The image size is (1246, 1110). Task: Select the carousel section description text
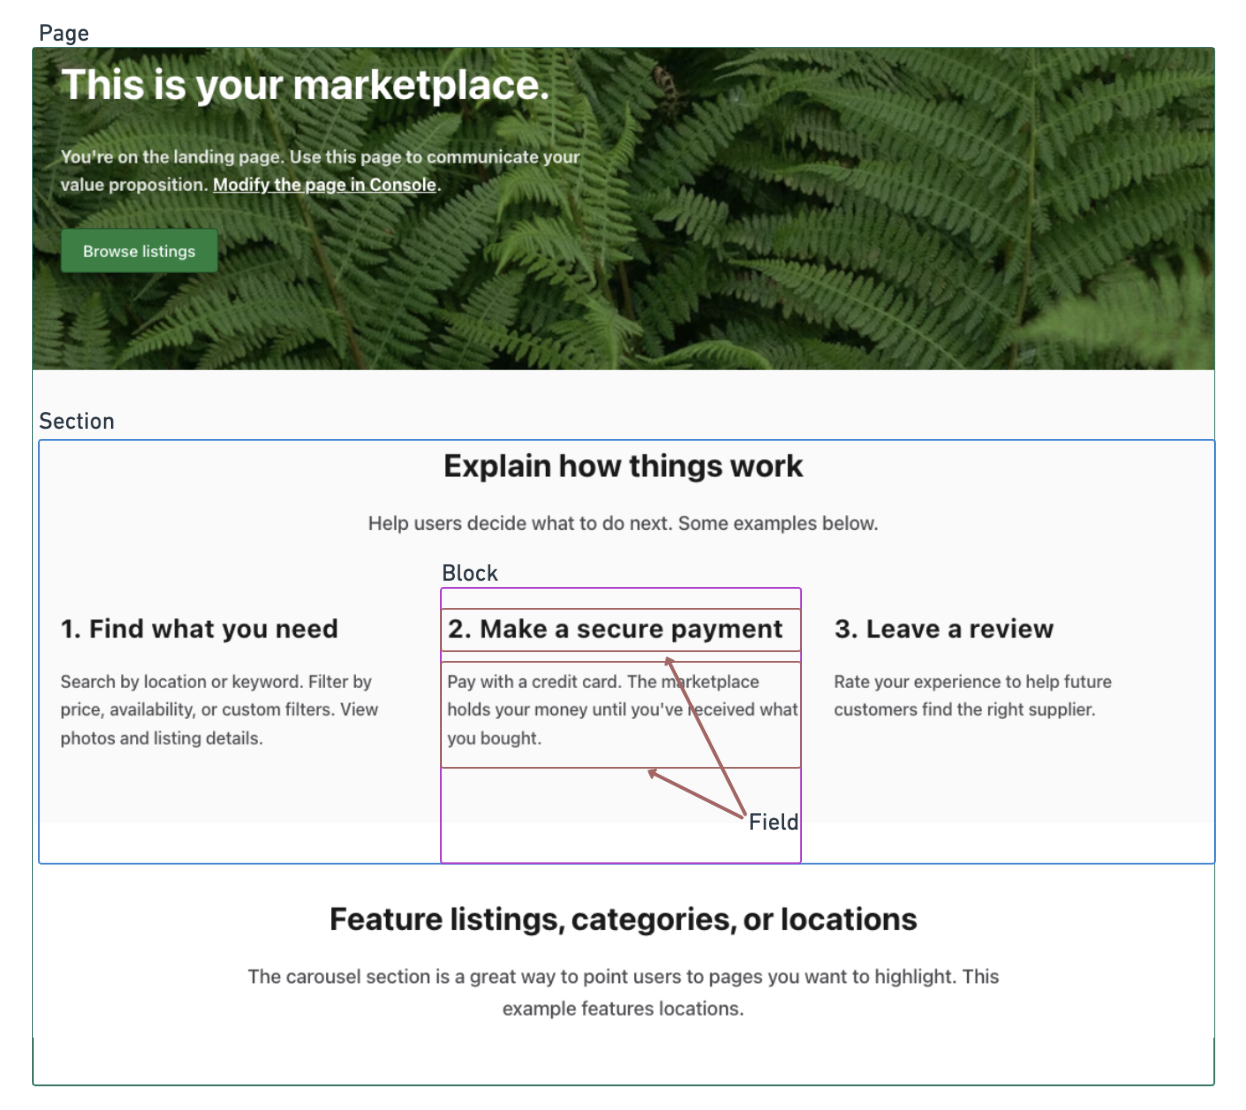pyautogui.click(x=624, y=992)
